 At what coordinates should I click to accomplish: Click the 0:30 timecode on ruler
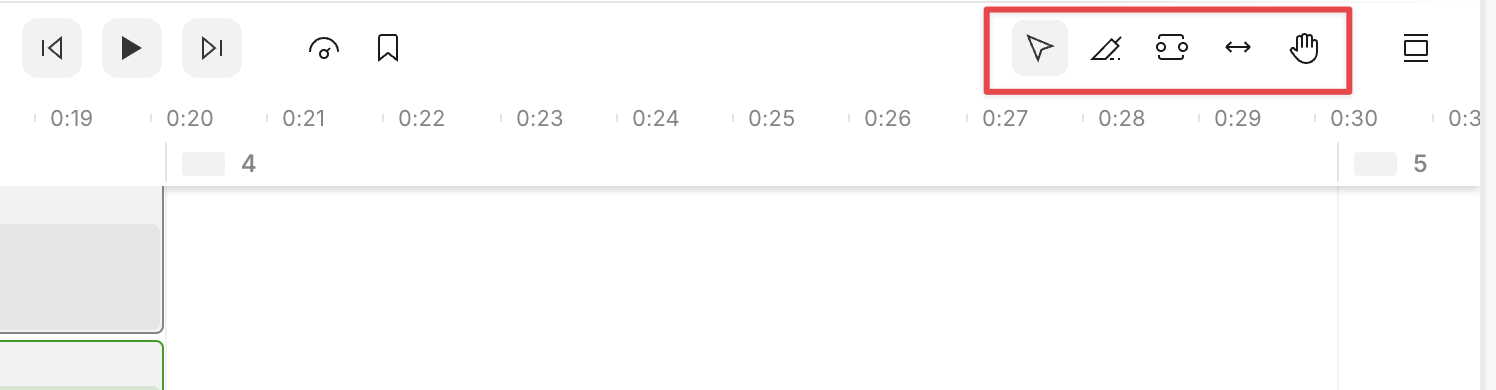(x=1353, y=119)
